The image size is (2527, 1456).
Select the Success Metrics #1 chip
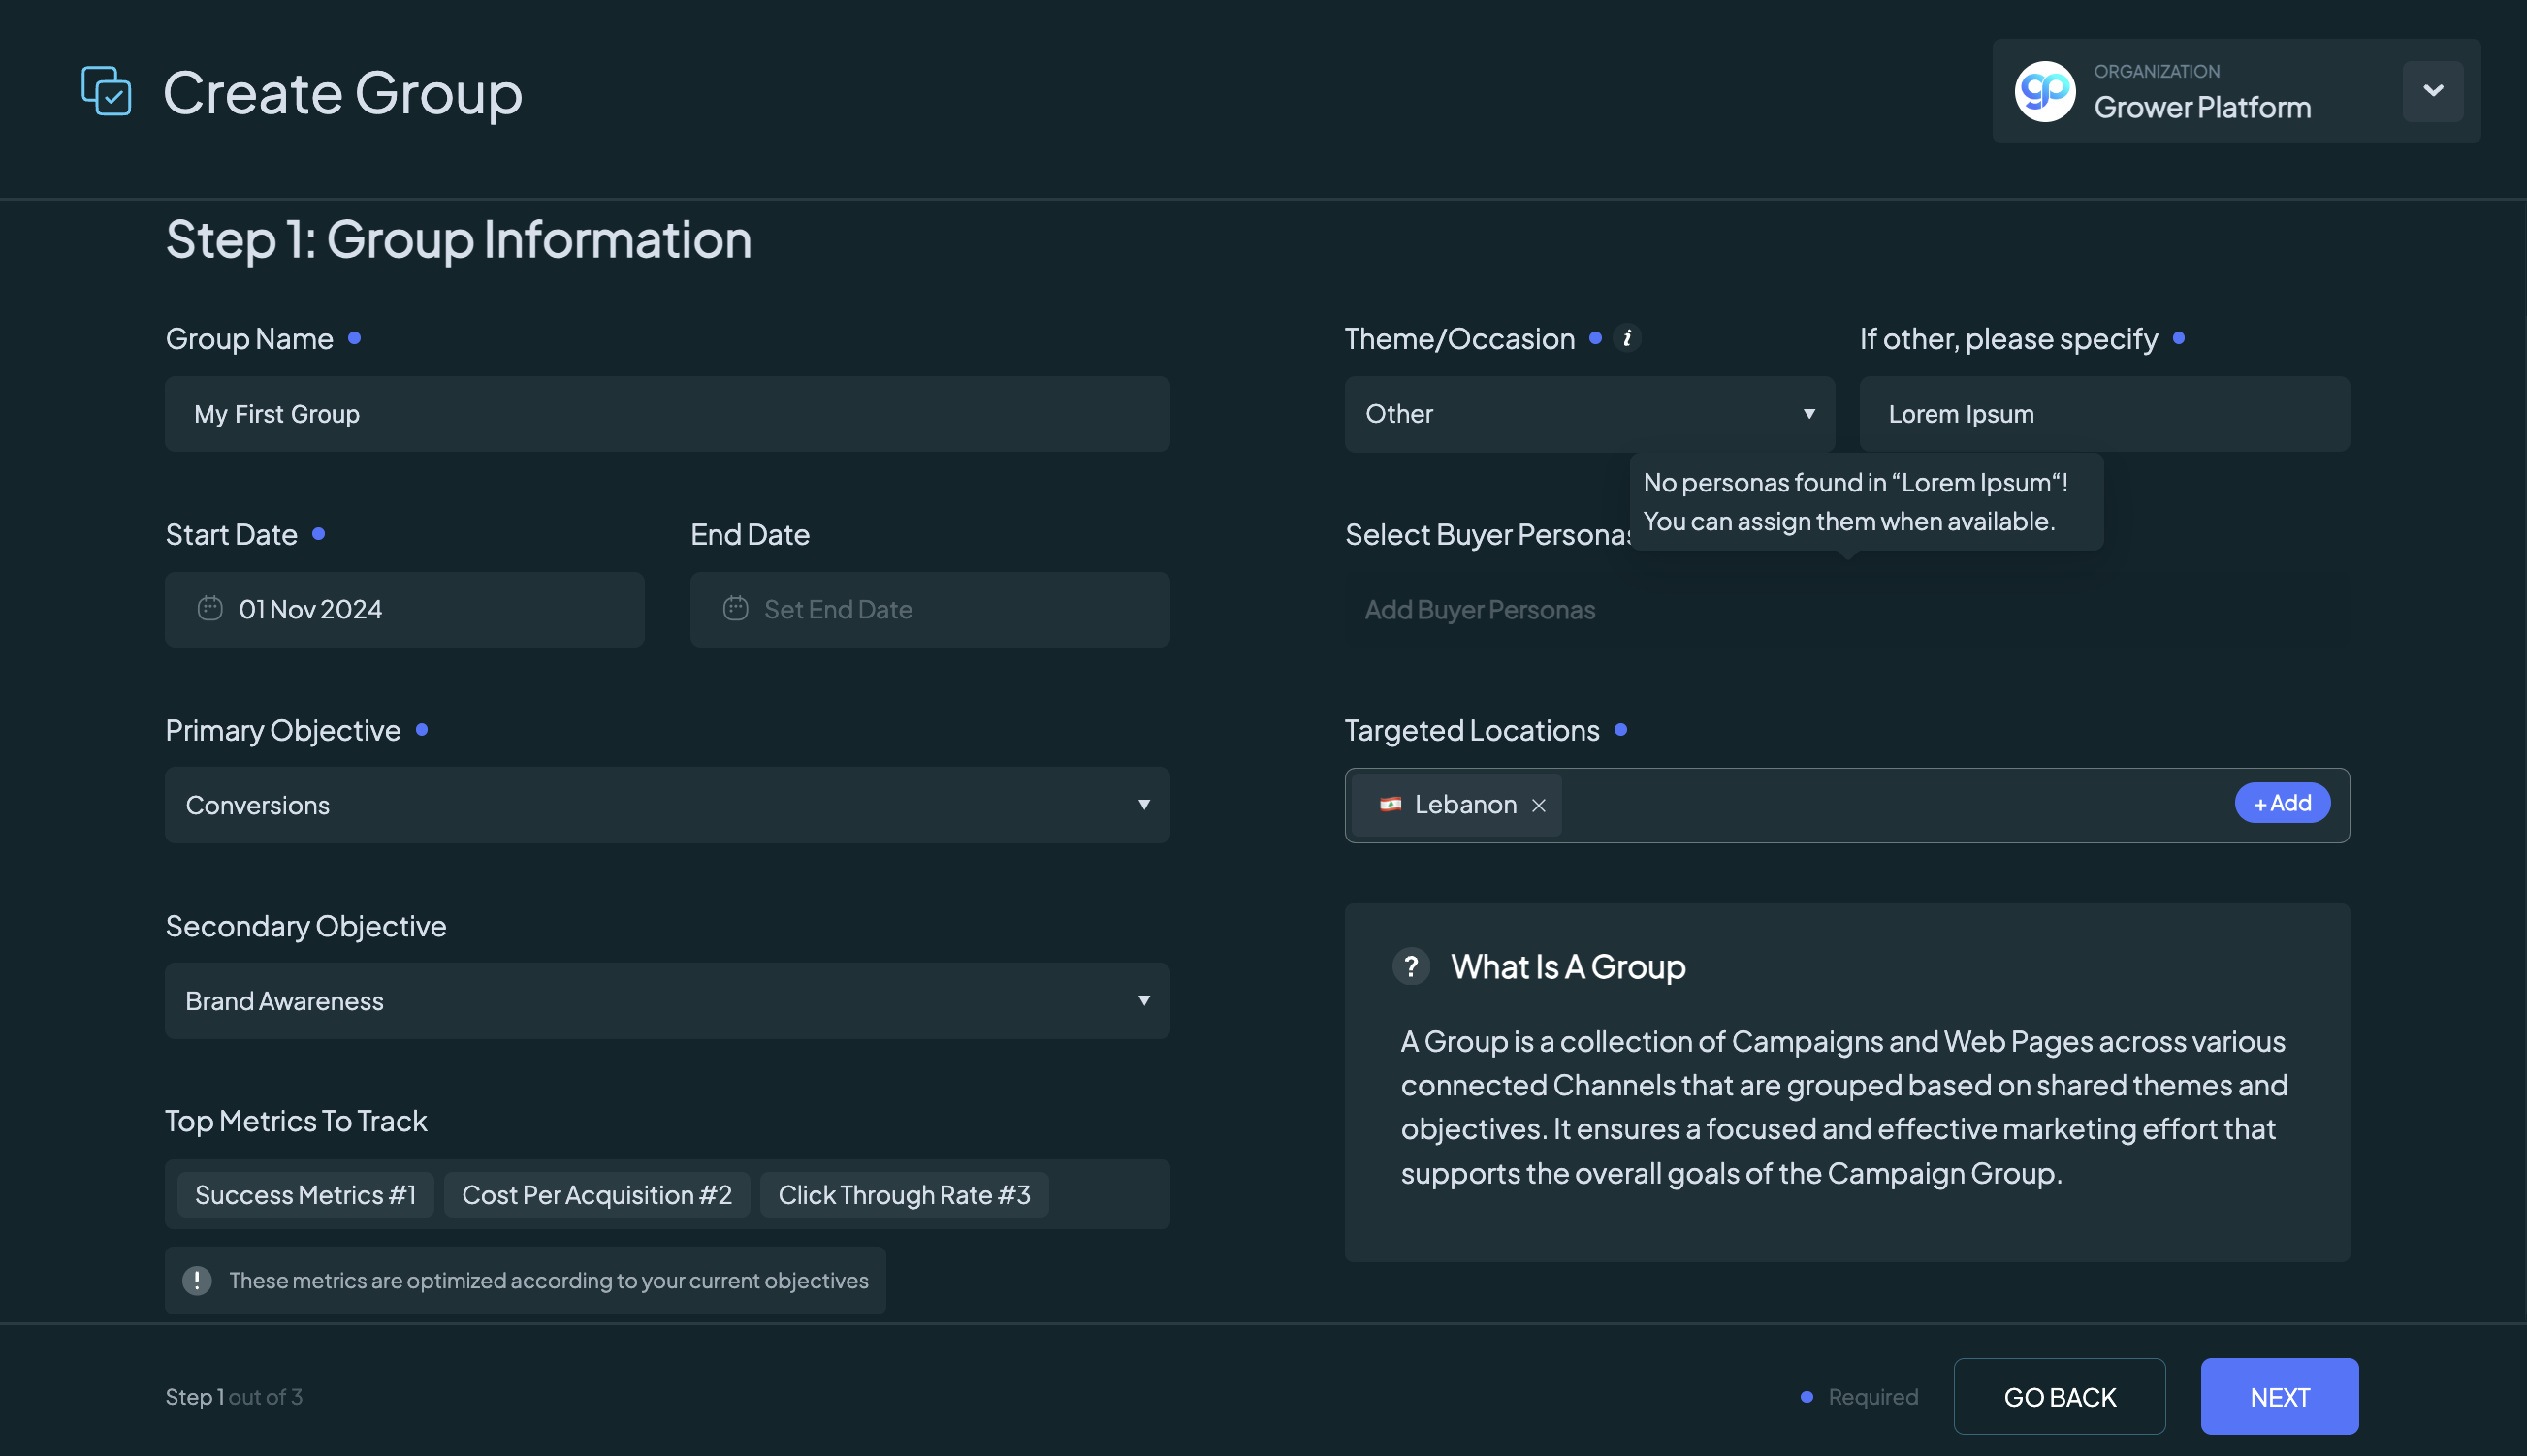[x=305, y=1194]
